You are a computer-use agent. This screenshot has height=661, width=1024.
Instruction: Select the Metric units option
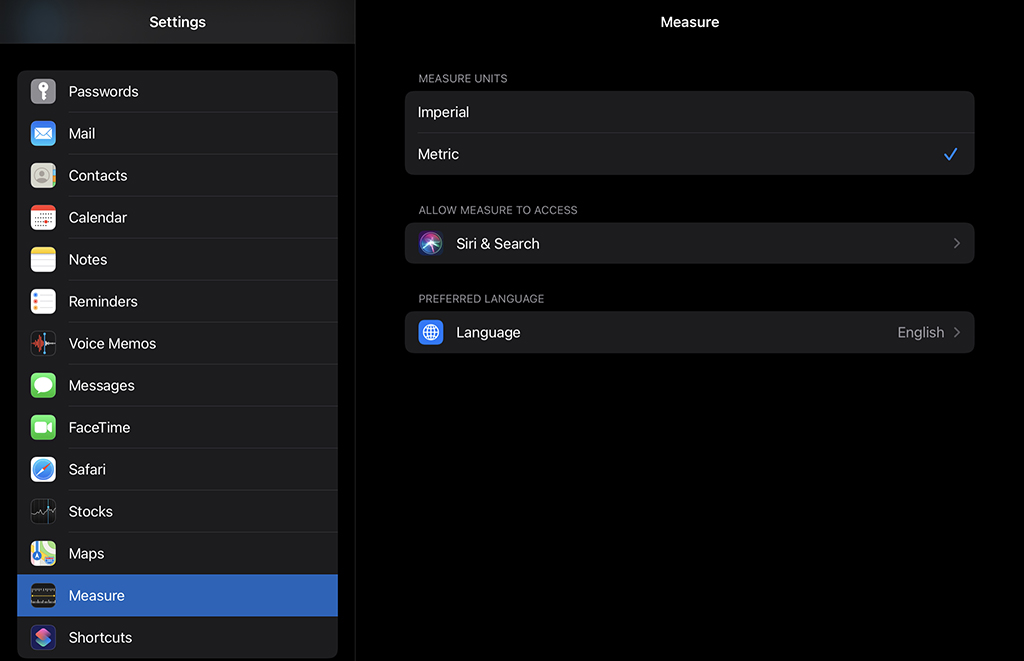pyautogui.click(x=690, y=154)
